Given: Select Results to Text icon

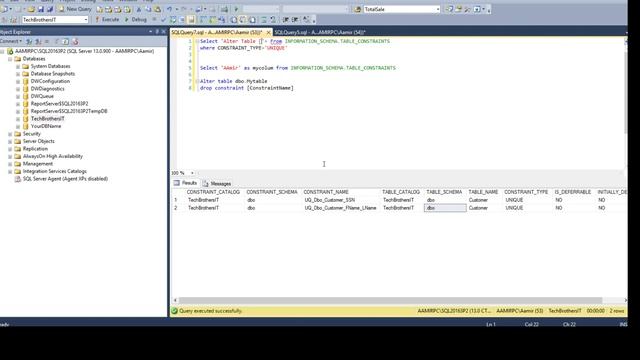Looking at the screenshot, I should (234, 19).
